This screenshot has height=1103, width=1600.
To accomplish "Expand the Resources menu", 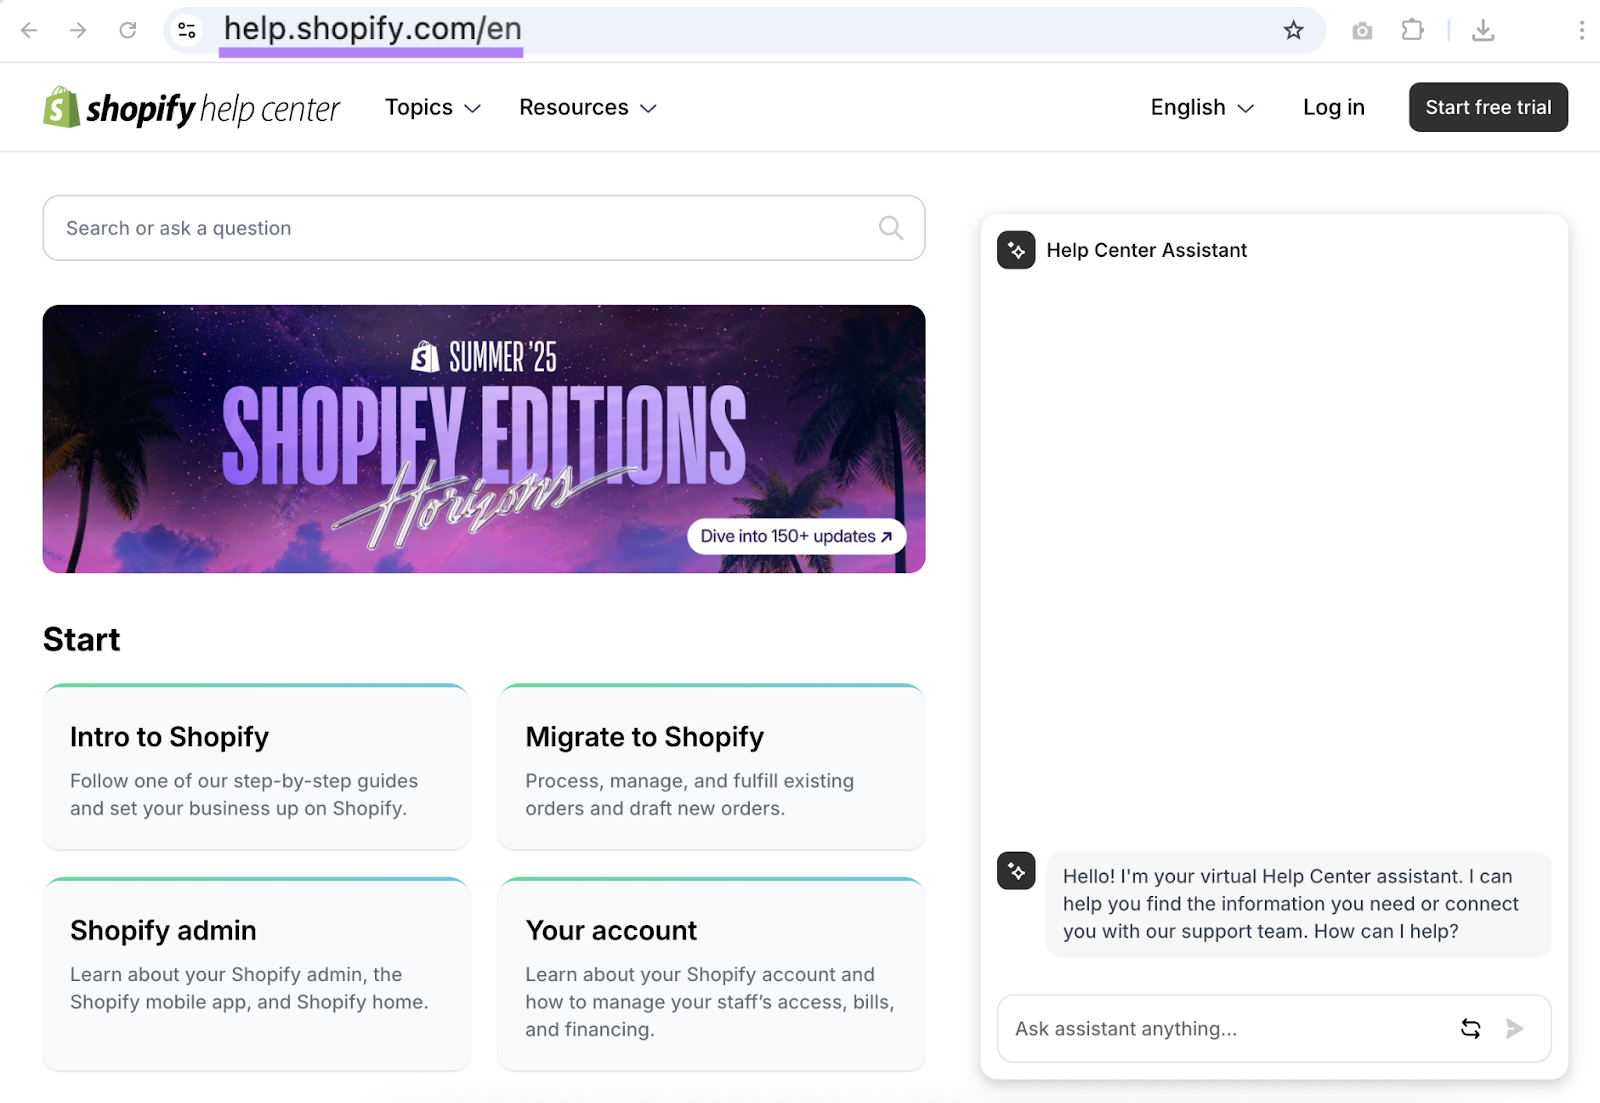I will coord(587,107).
